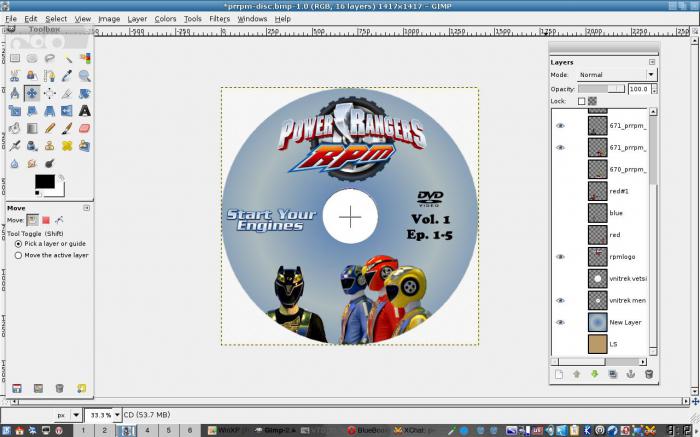Open the Windows menu
This screenshot has height=437, width=700.
tap(252, 19)
